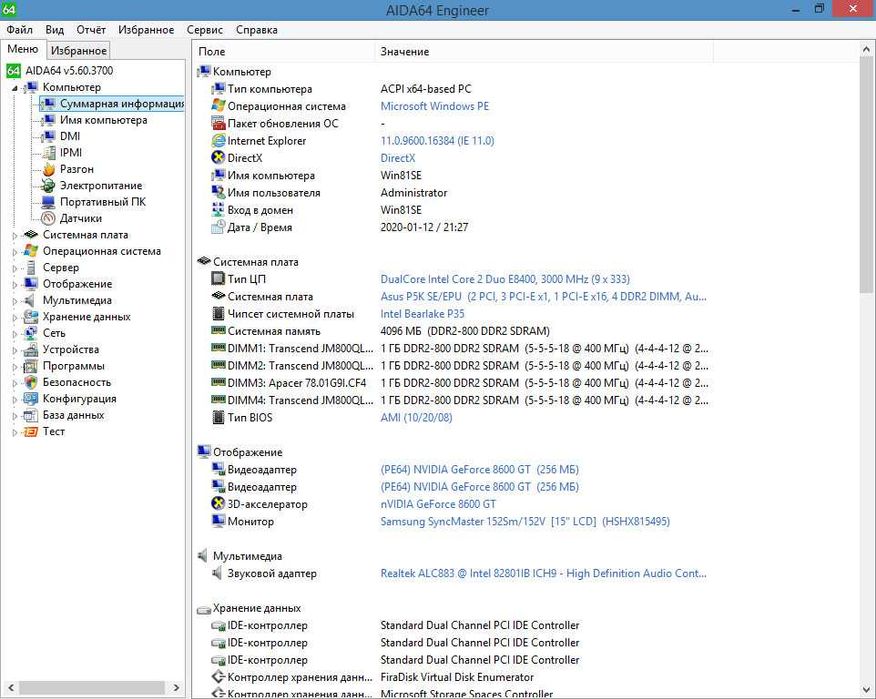876x699 pixels.
Task: Click the Безопасность shield icon
Action: click(x=31, y=382)
